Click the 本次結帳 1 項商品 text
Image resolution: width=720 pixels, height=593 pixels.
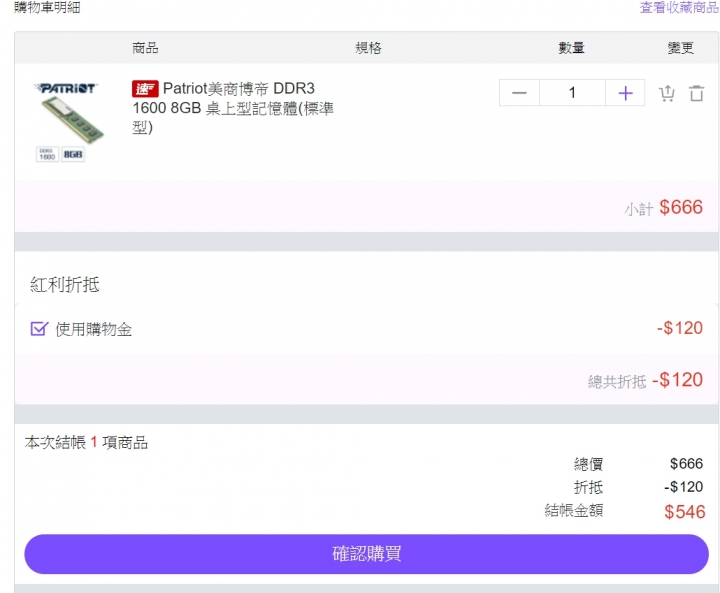(x=86, y=443)
